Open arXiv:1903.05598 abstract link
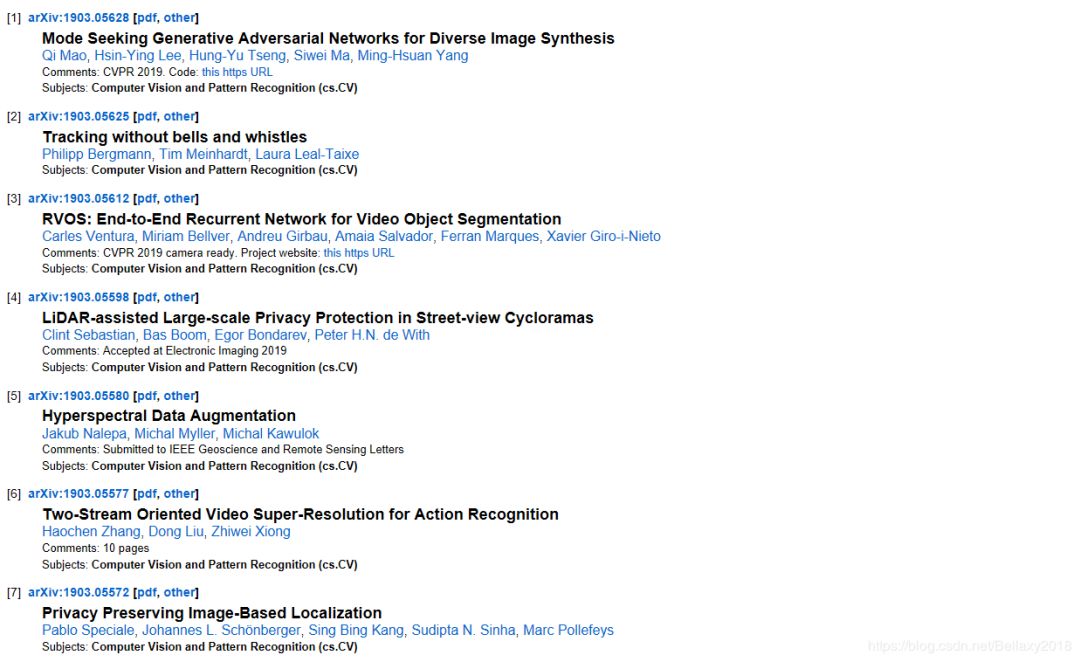Image resolution: width=1080 pixels, height=662 pixels. 78,297
